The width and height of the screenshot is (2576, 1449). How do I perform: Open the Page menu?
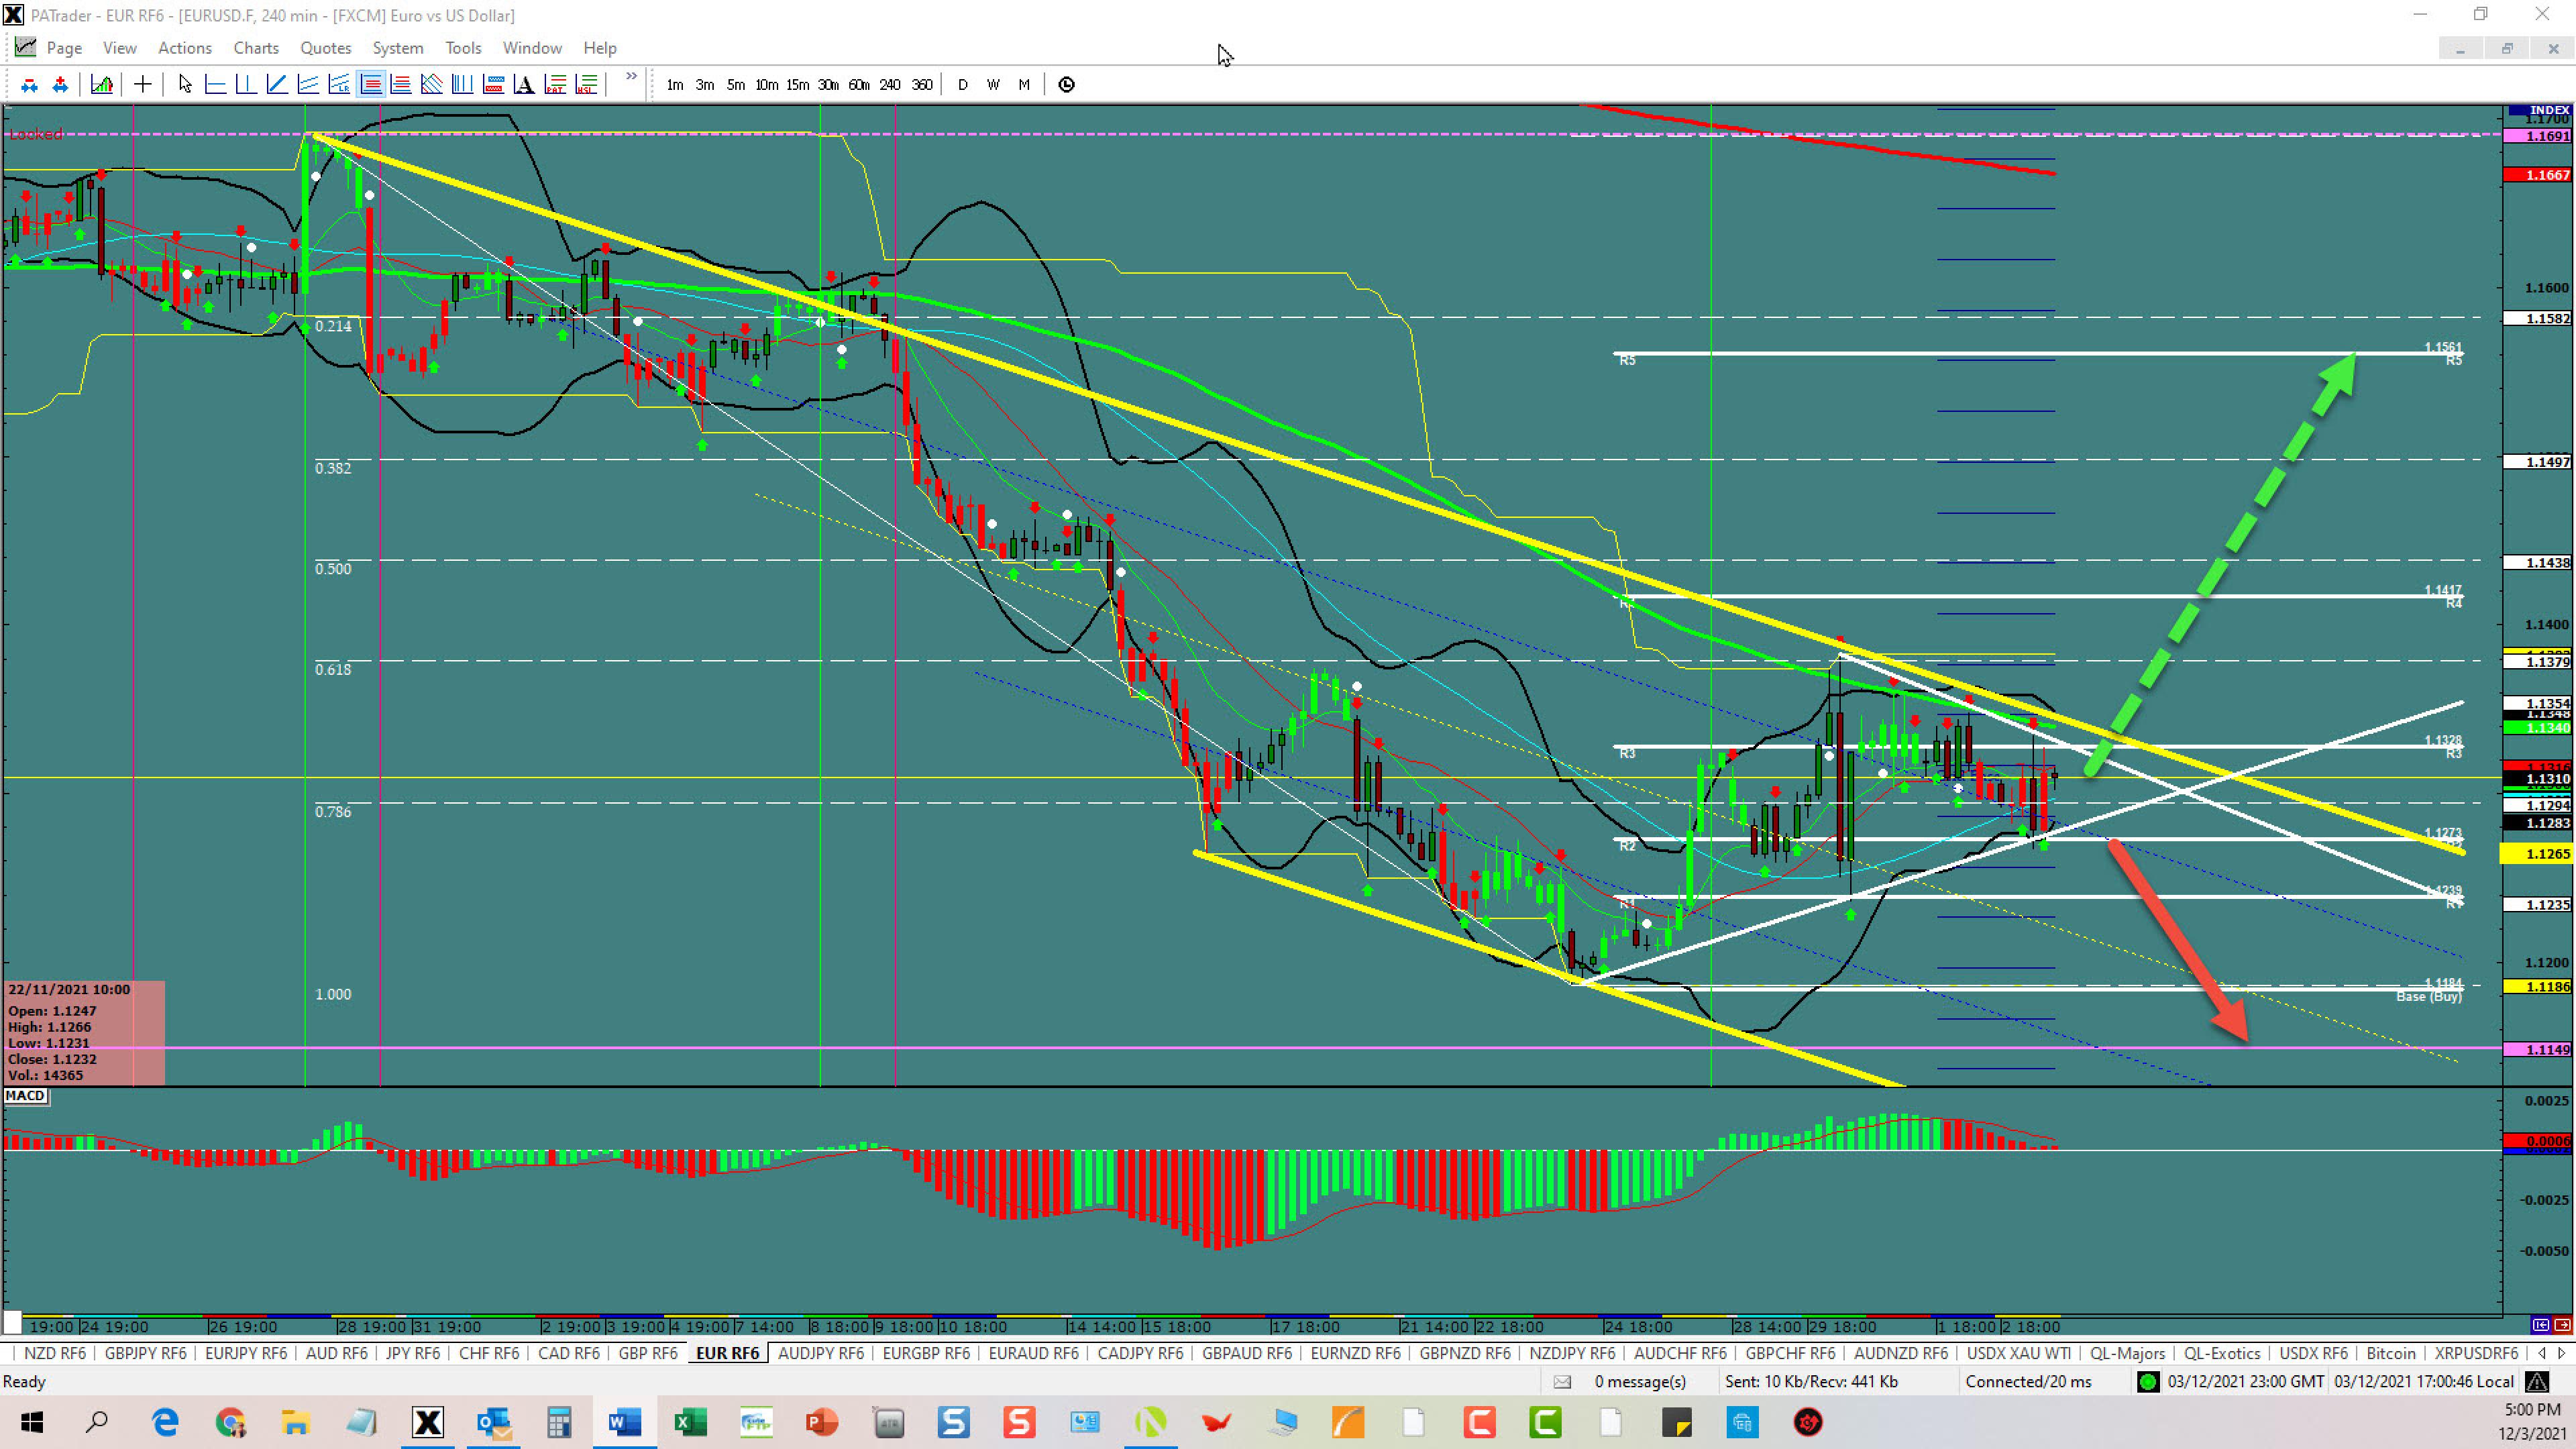tap(64, 48)
